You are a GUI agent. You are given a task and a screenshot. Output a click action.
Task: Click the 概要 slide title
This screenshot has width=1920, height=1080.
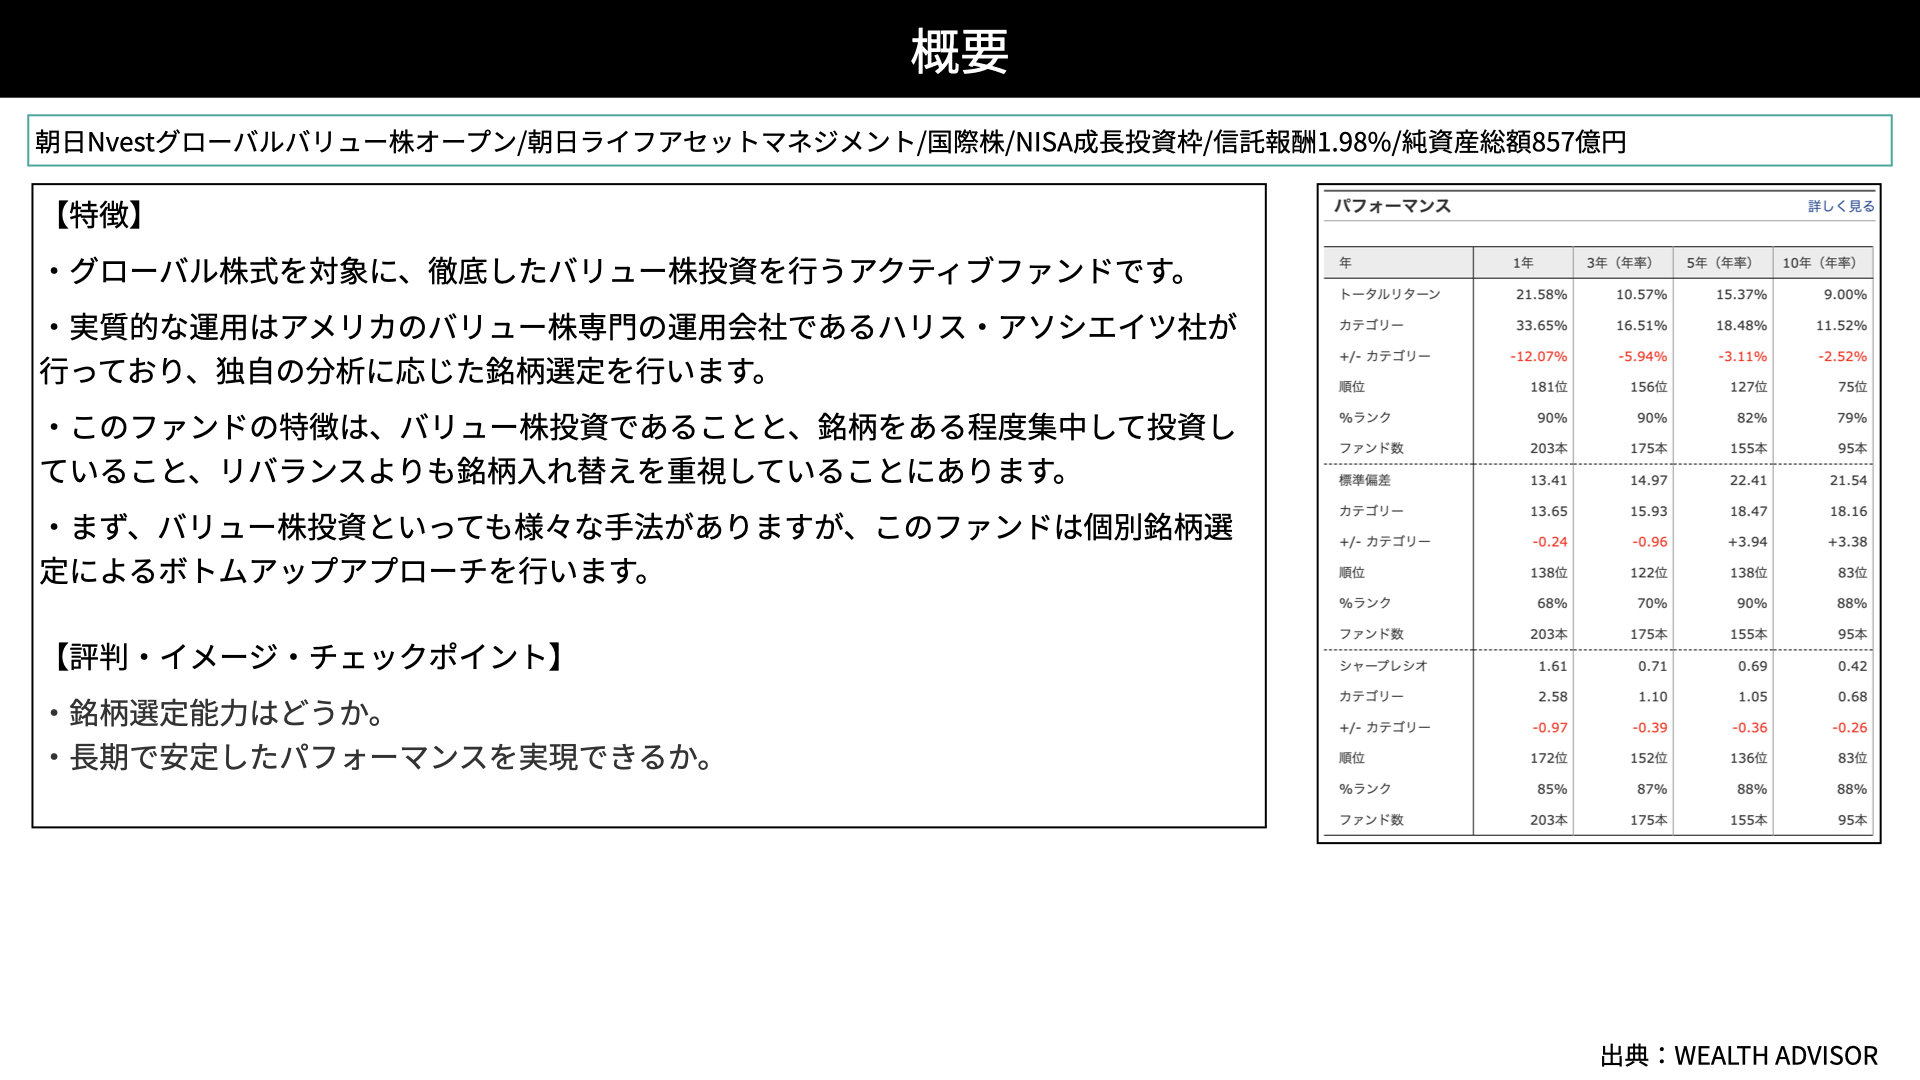(x=960, y=52)
